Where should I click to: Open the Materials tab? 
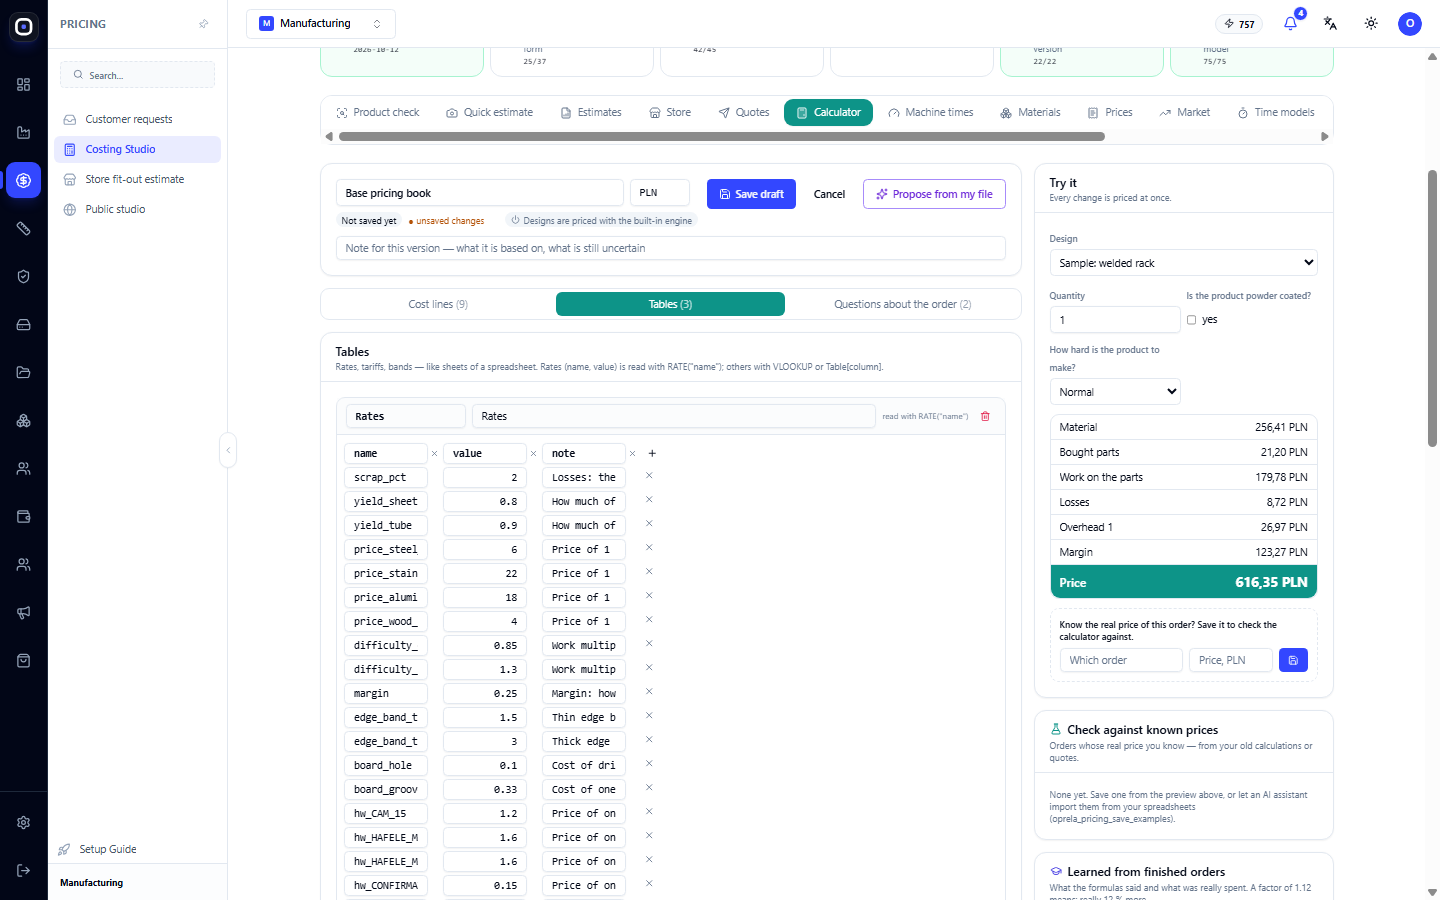pos(1030,112)
